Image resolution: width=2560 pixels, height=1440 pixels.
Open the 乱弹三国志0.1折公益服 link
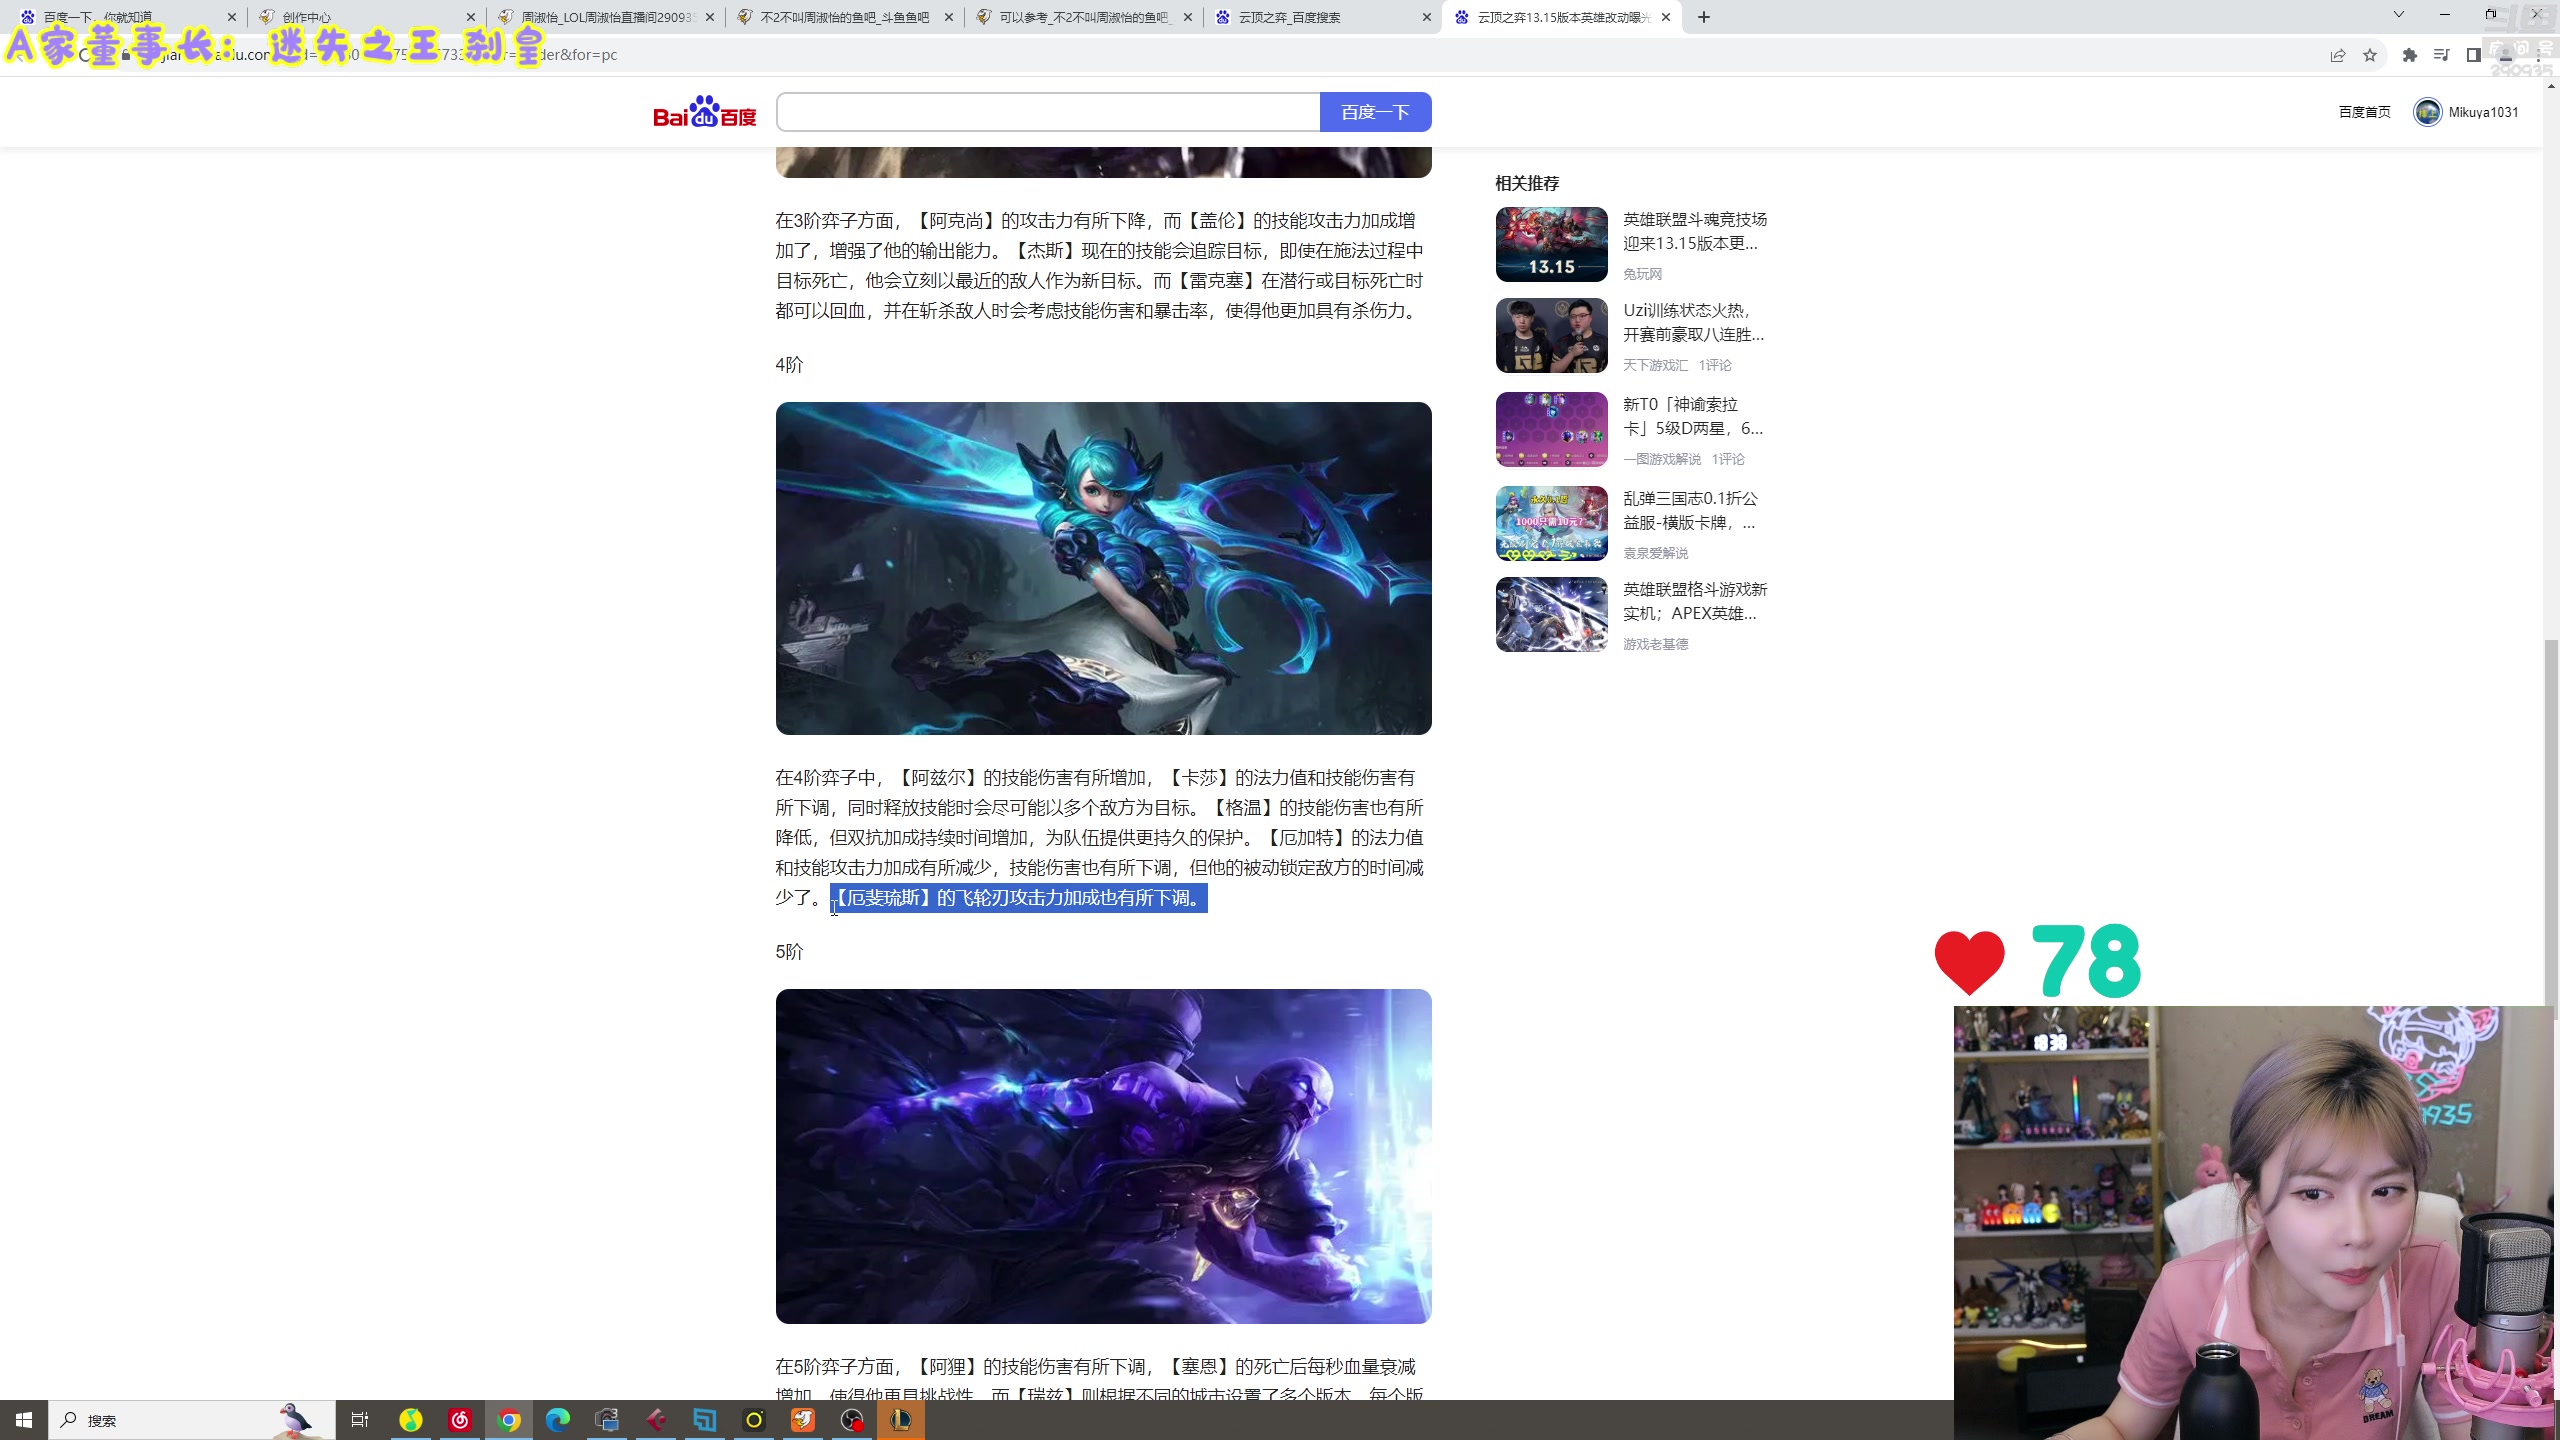(x=1690, y=510)
